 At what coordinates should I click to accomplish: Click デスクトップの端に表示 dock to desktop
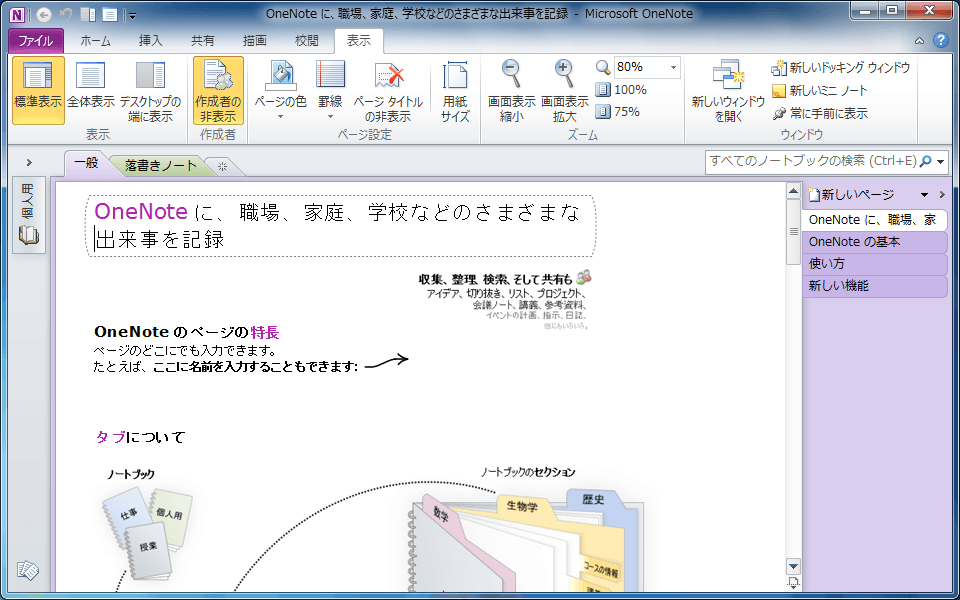[x=151, y=91]
